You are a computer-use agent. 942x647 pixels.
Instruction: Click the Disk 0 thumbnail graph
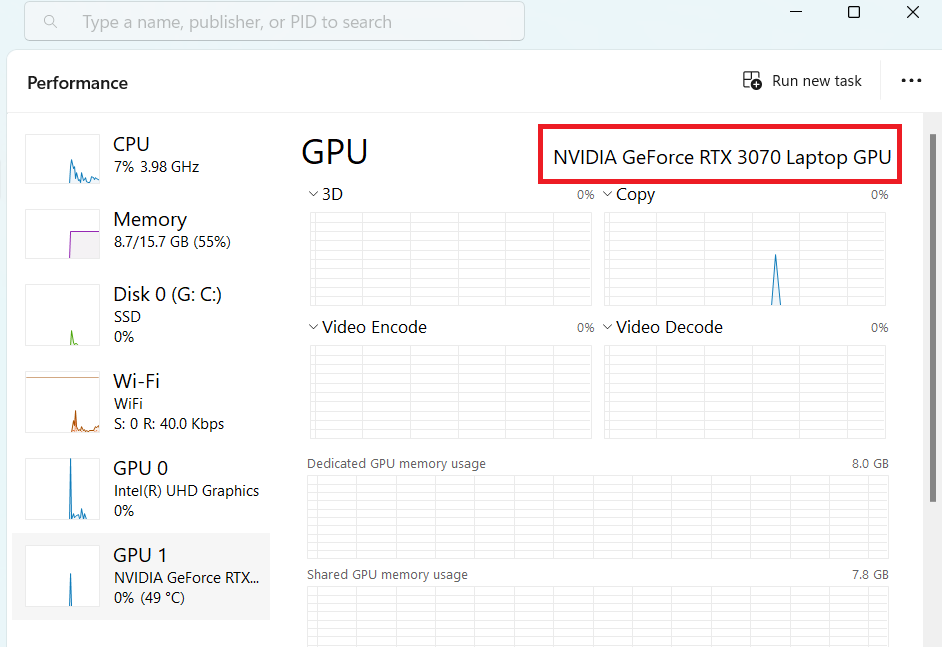62,315
